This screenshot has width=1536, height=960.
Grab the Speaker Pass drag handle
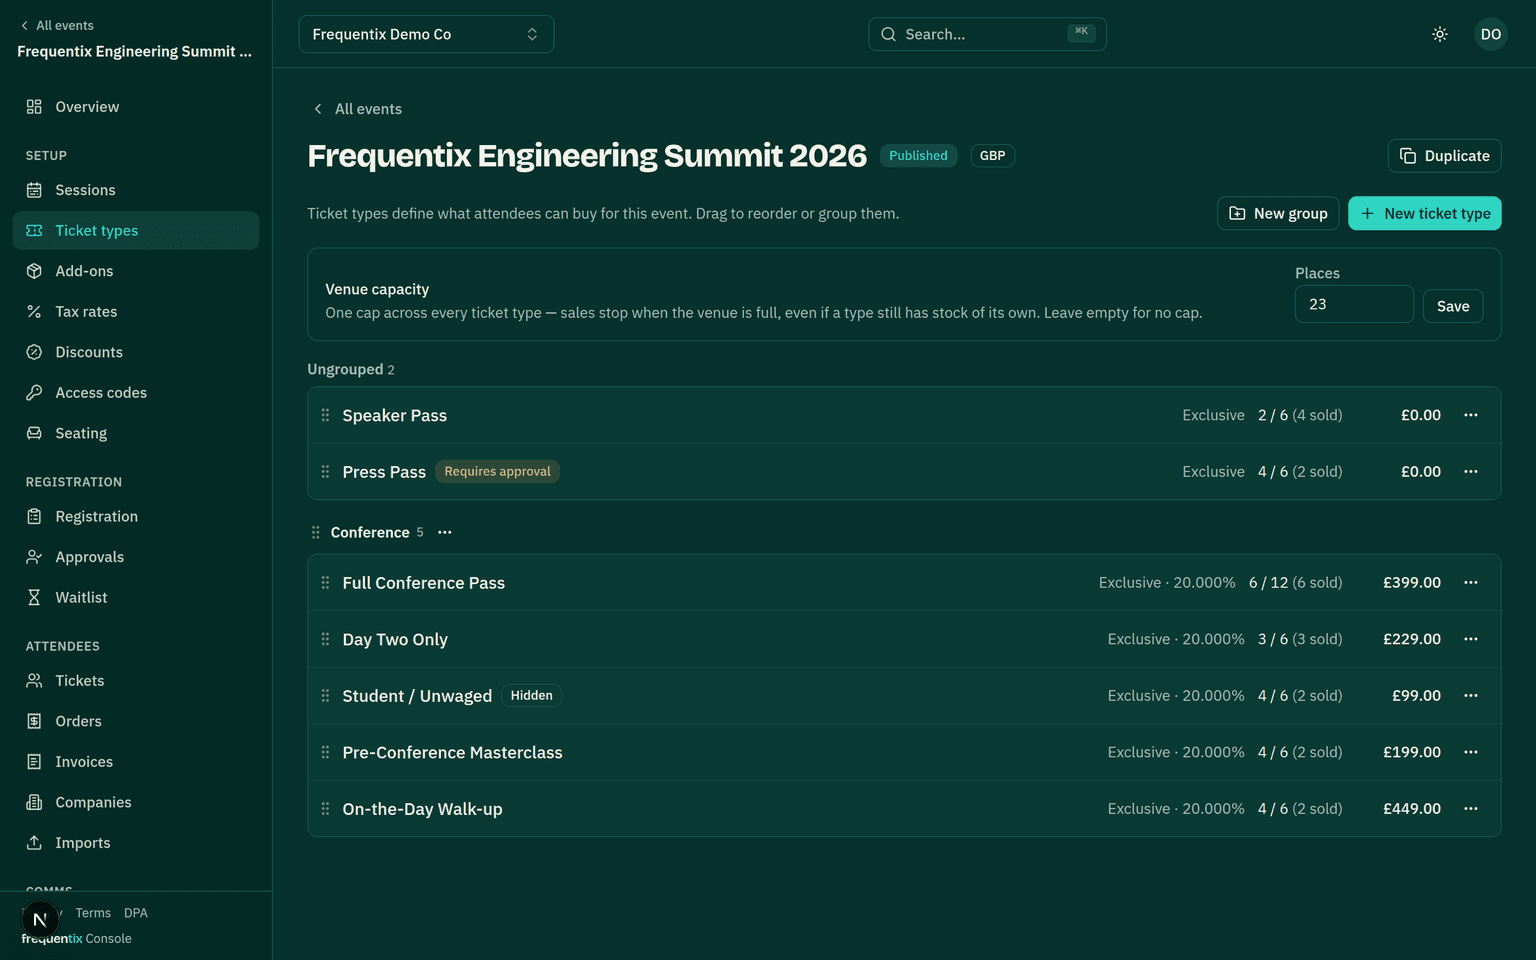(x=325, y=415)
